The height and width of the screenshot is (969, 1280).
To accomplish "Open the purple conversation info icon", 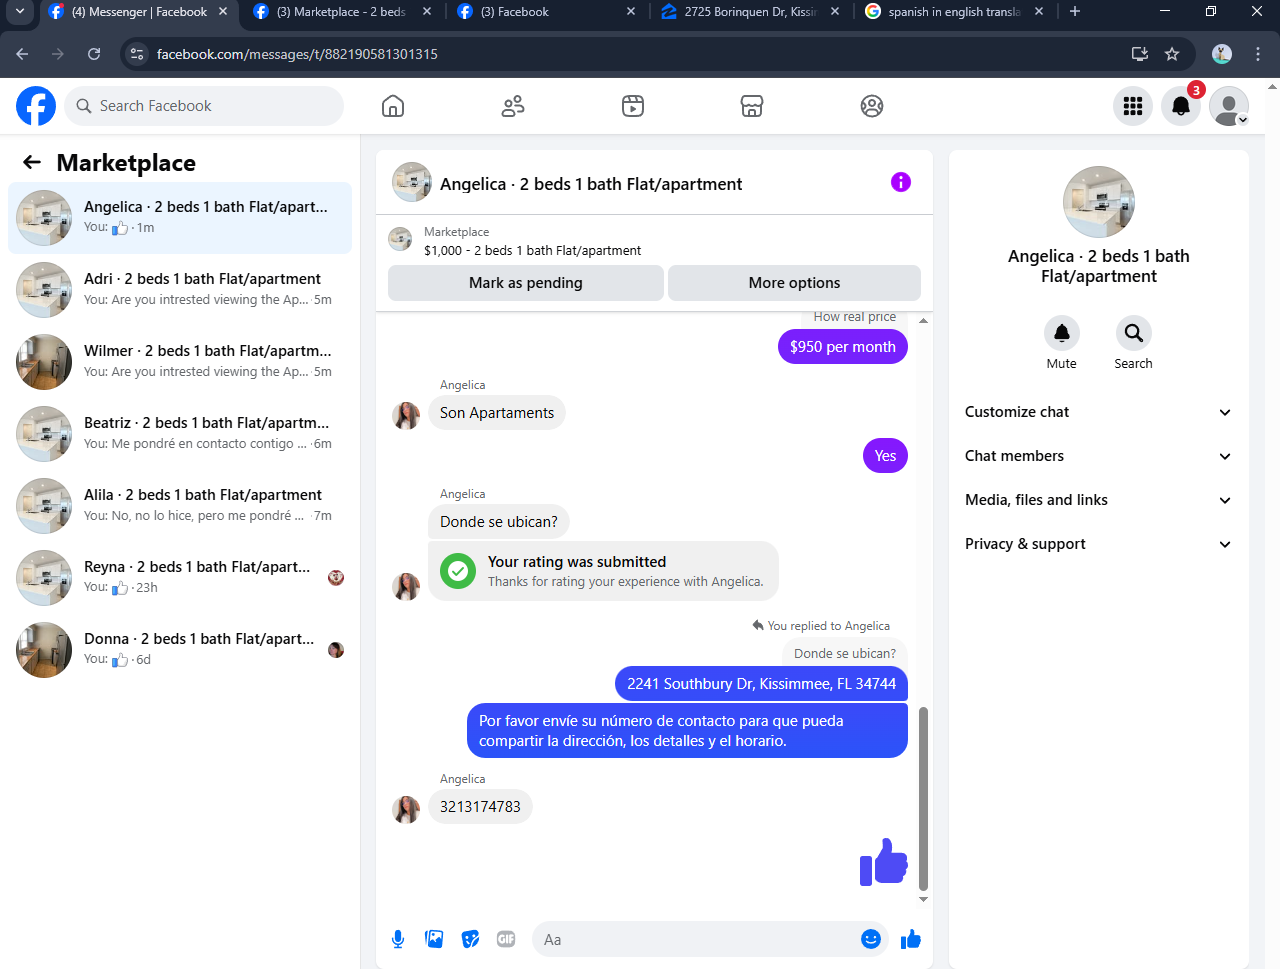I will point(901,182).
